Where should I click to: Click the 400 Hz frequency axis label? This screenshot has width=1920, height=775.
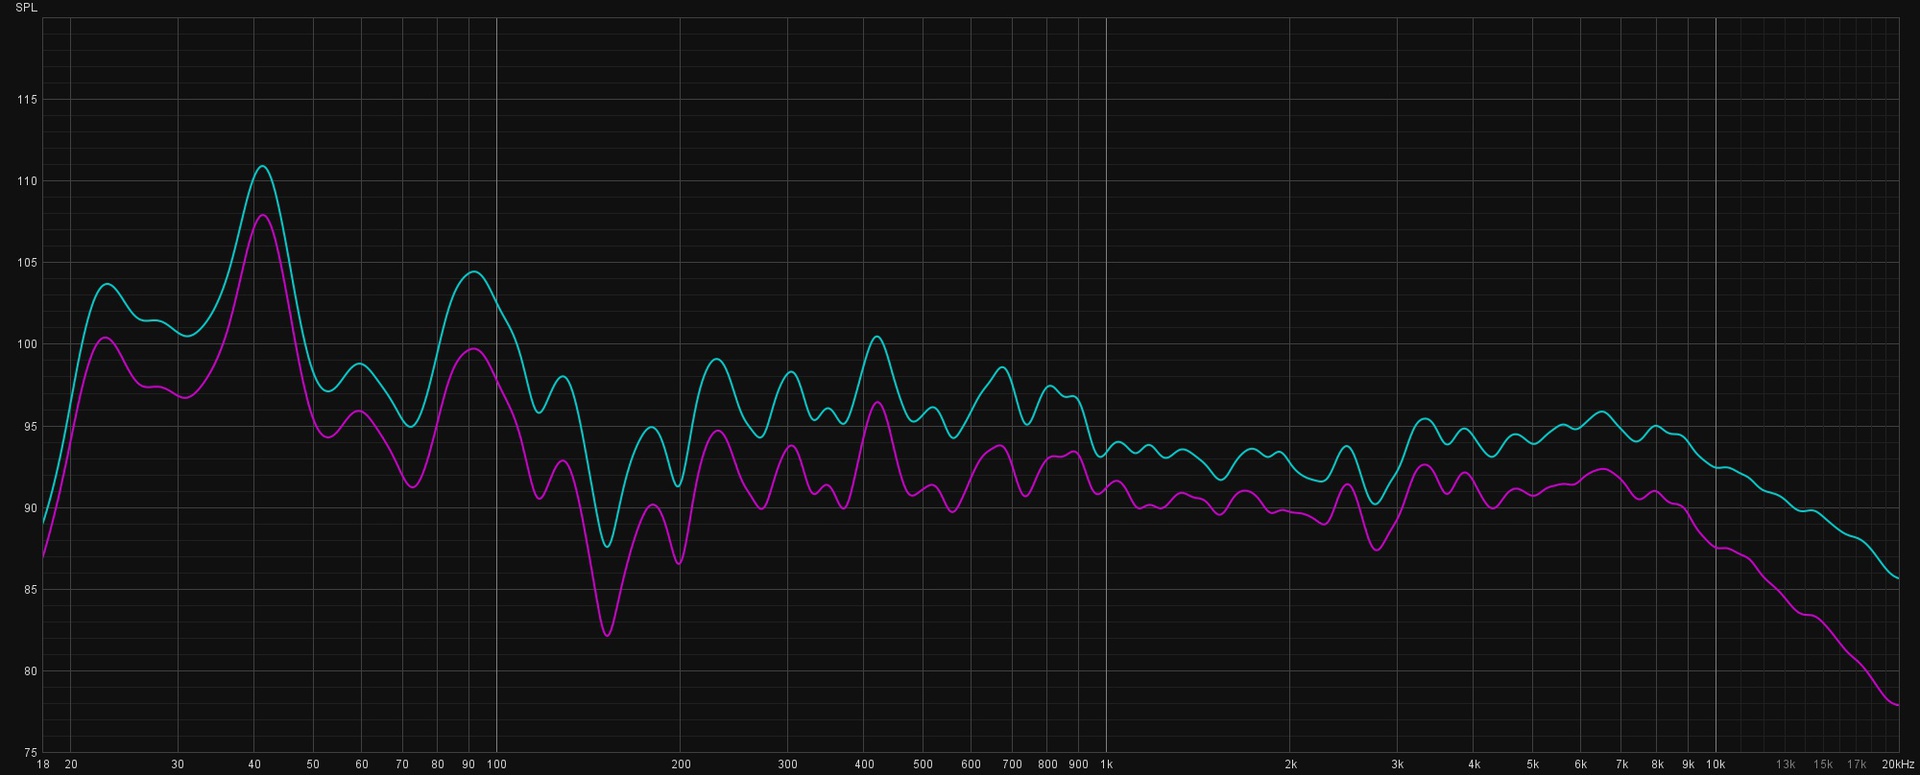click(864, 765)
